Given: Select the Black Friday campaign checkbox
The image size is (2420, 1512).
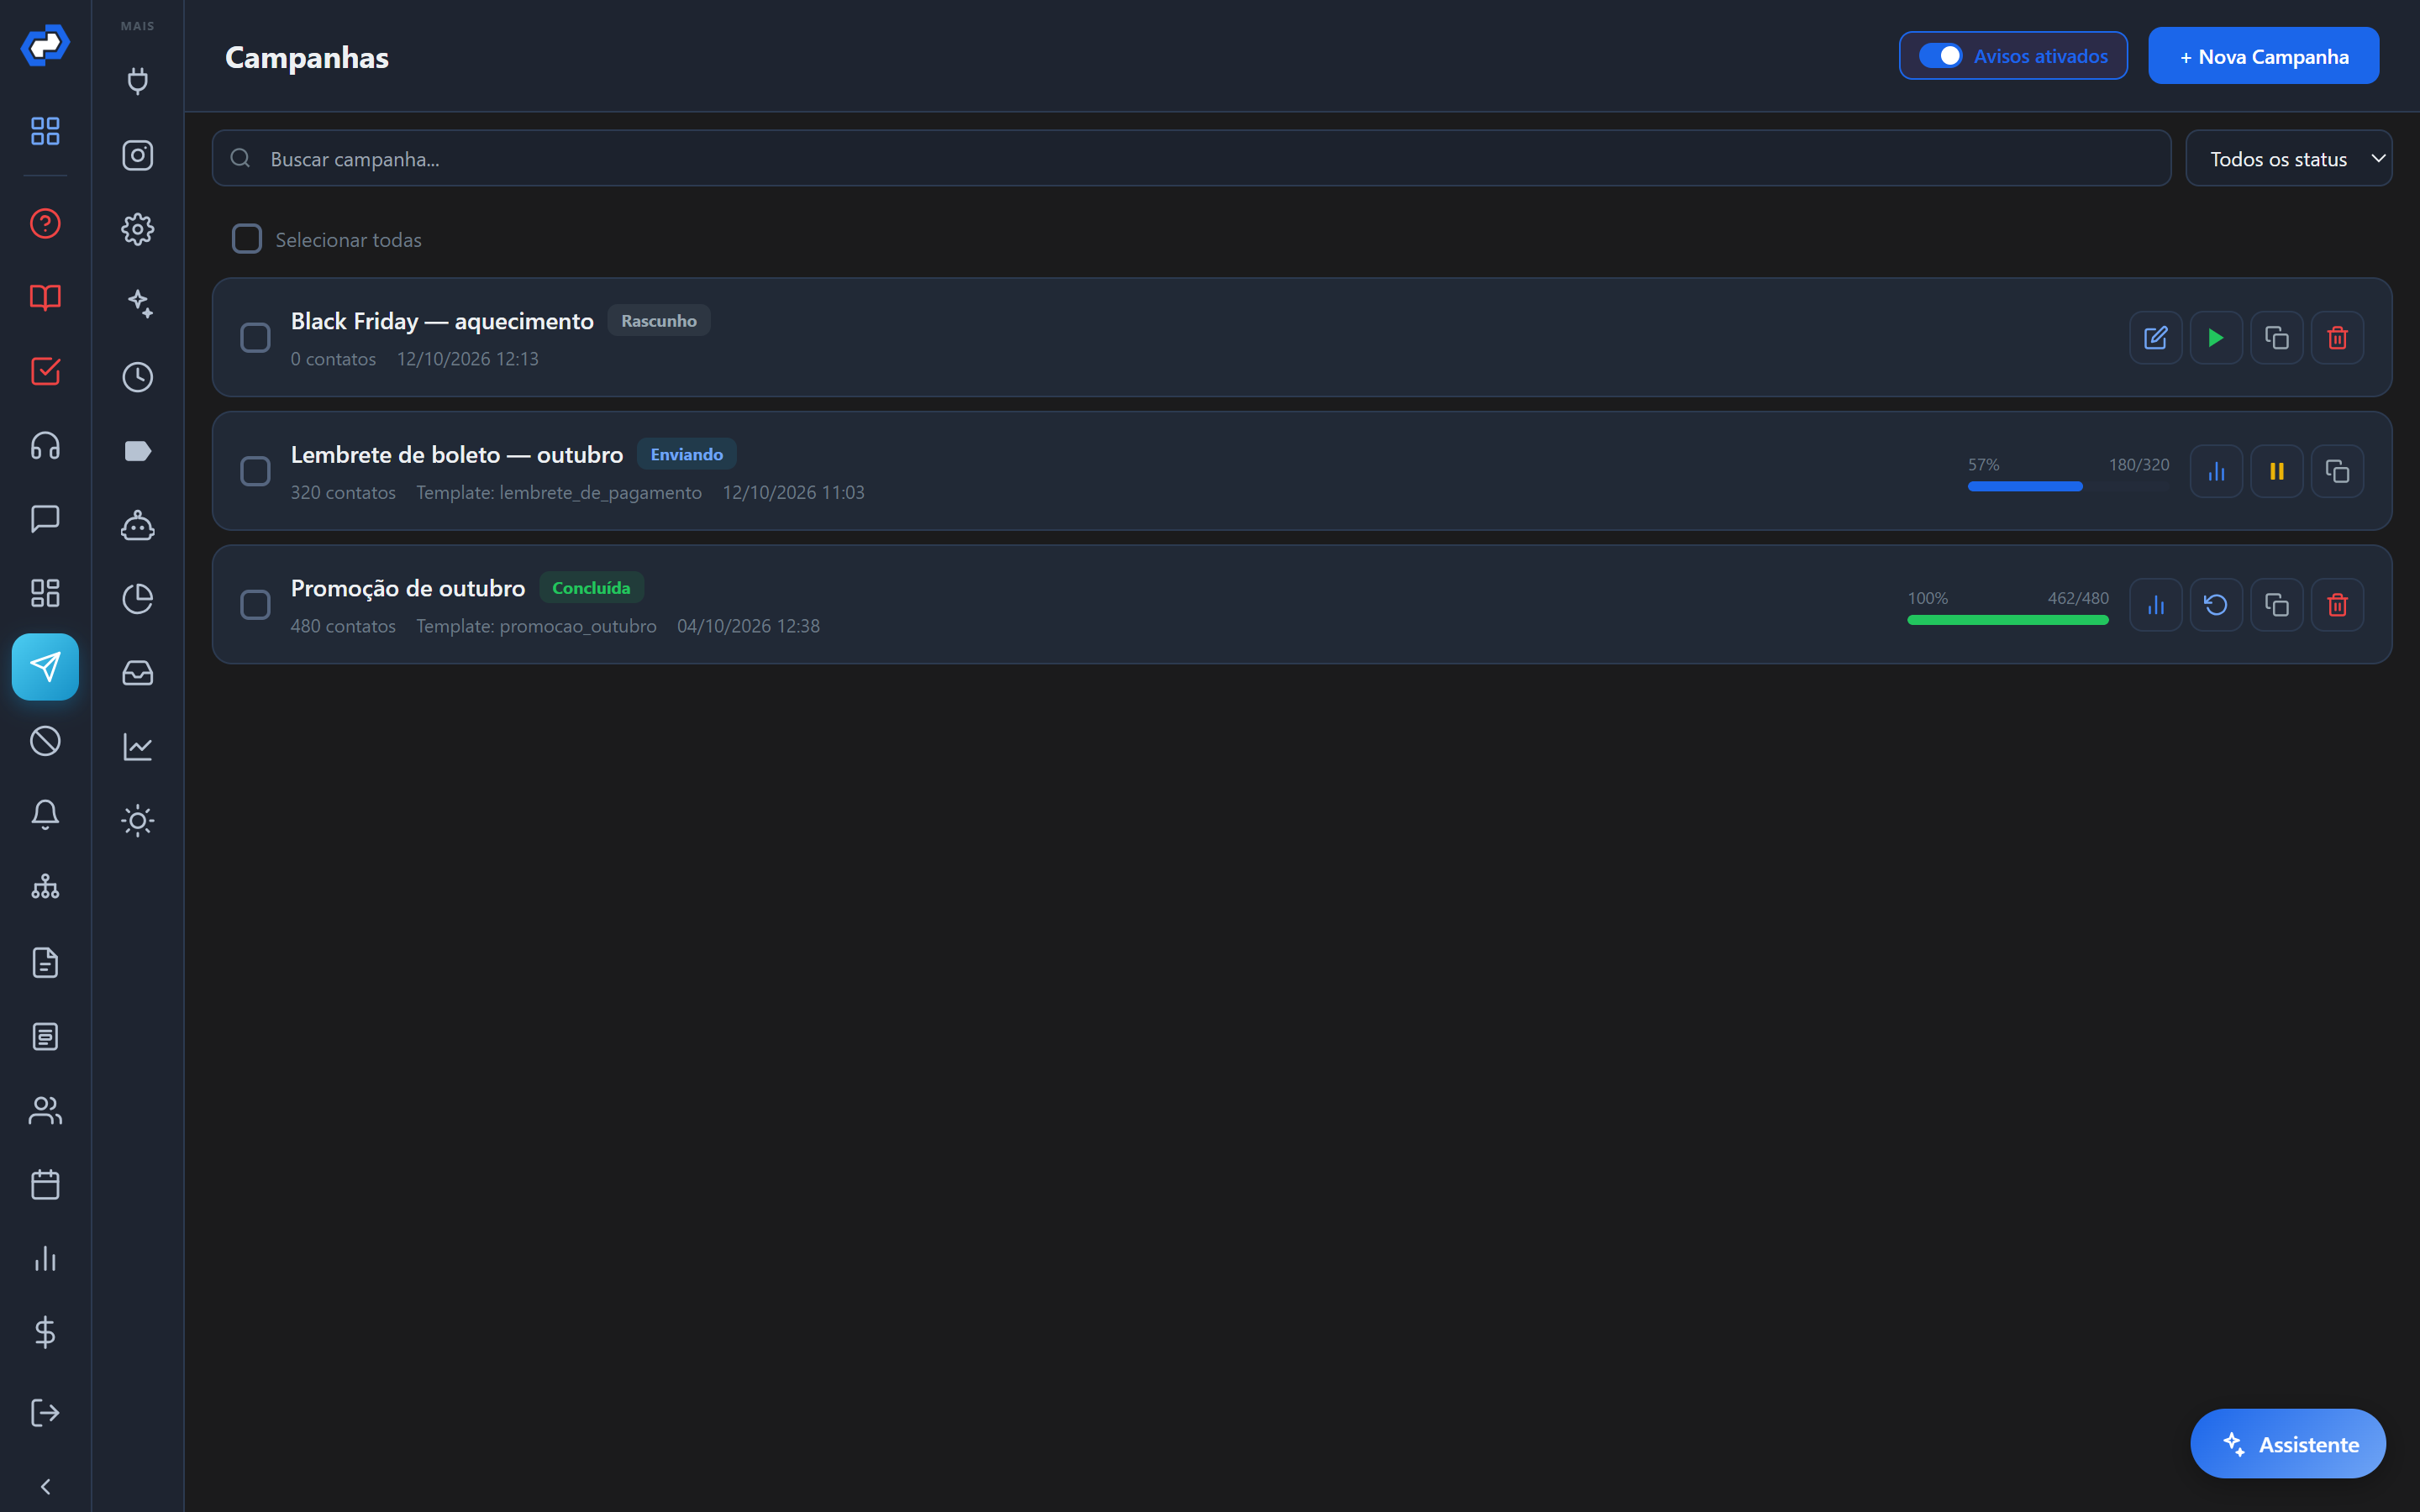Looking at the screenshot, I should coord(255,338).
